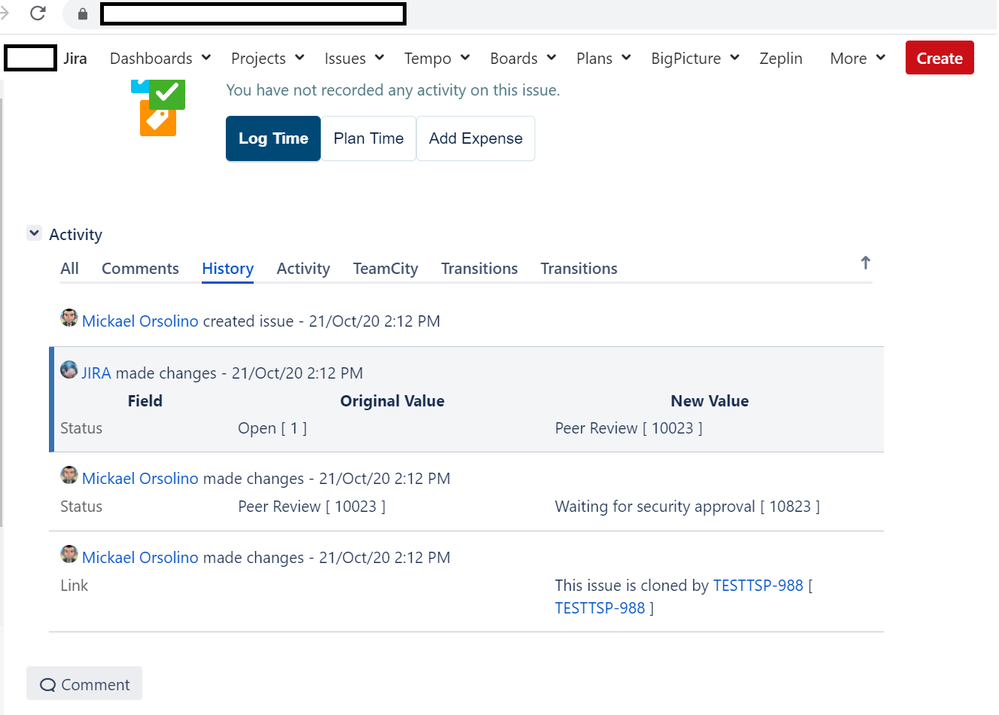The width and height of the screenshot is (999, 715).
Task: Open the Plans dropdown
Action: [x=603, y=58]
